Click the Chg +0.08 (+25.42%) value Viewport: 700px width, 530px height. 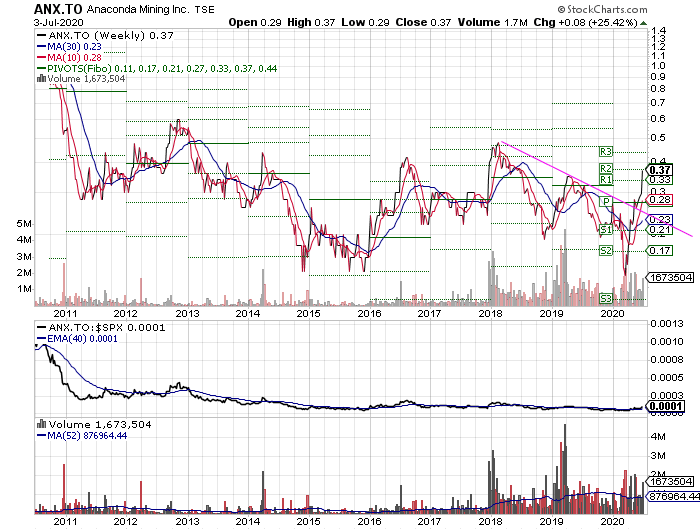[x=585, y=22]
